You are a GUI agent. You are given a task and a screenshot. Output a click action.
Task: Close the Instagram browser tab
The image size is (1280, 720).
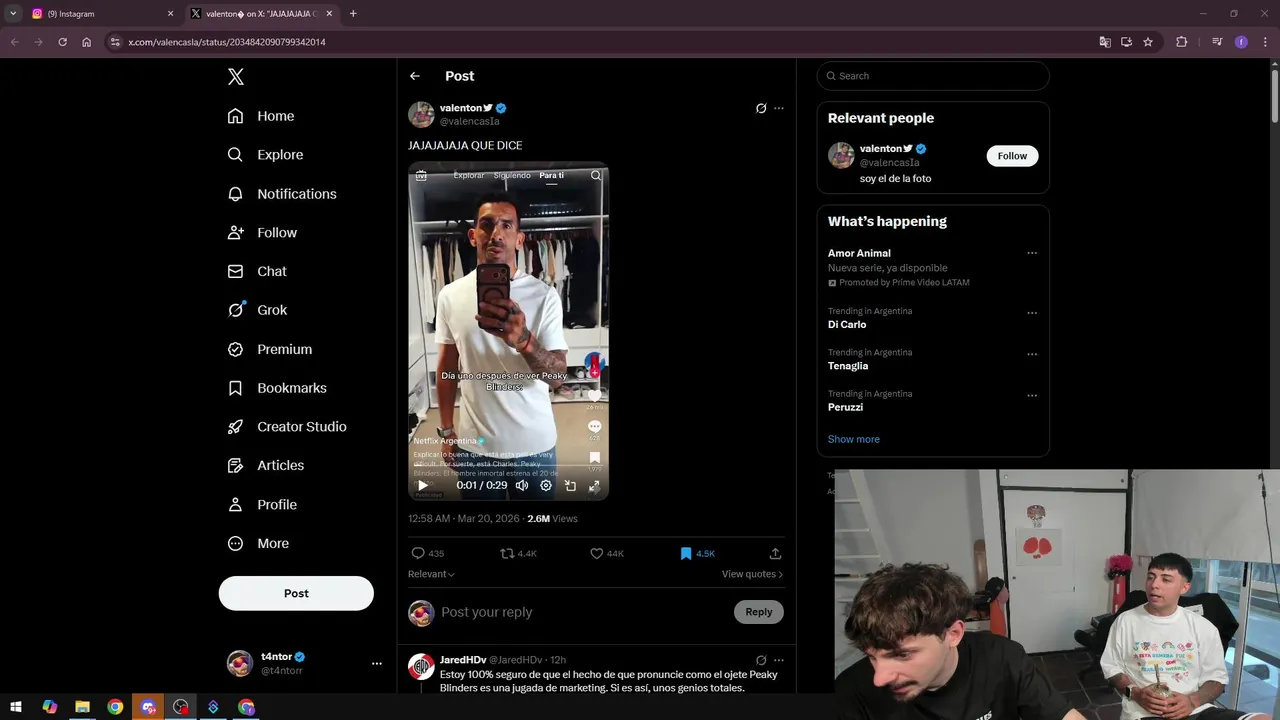coord(170,14)
